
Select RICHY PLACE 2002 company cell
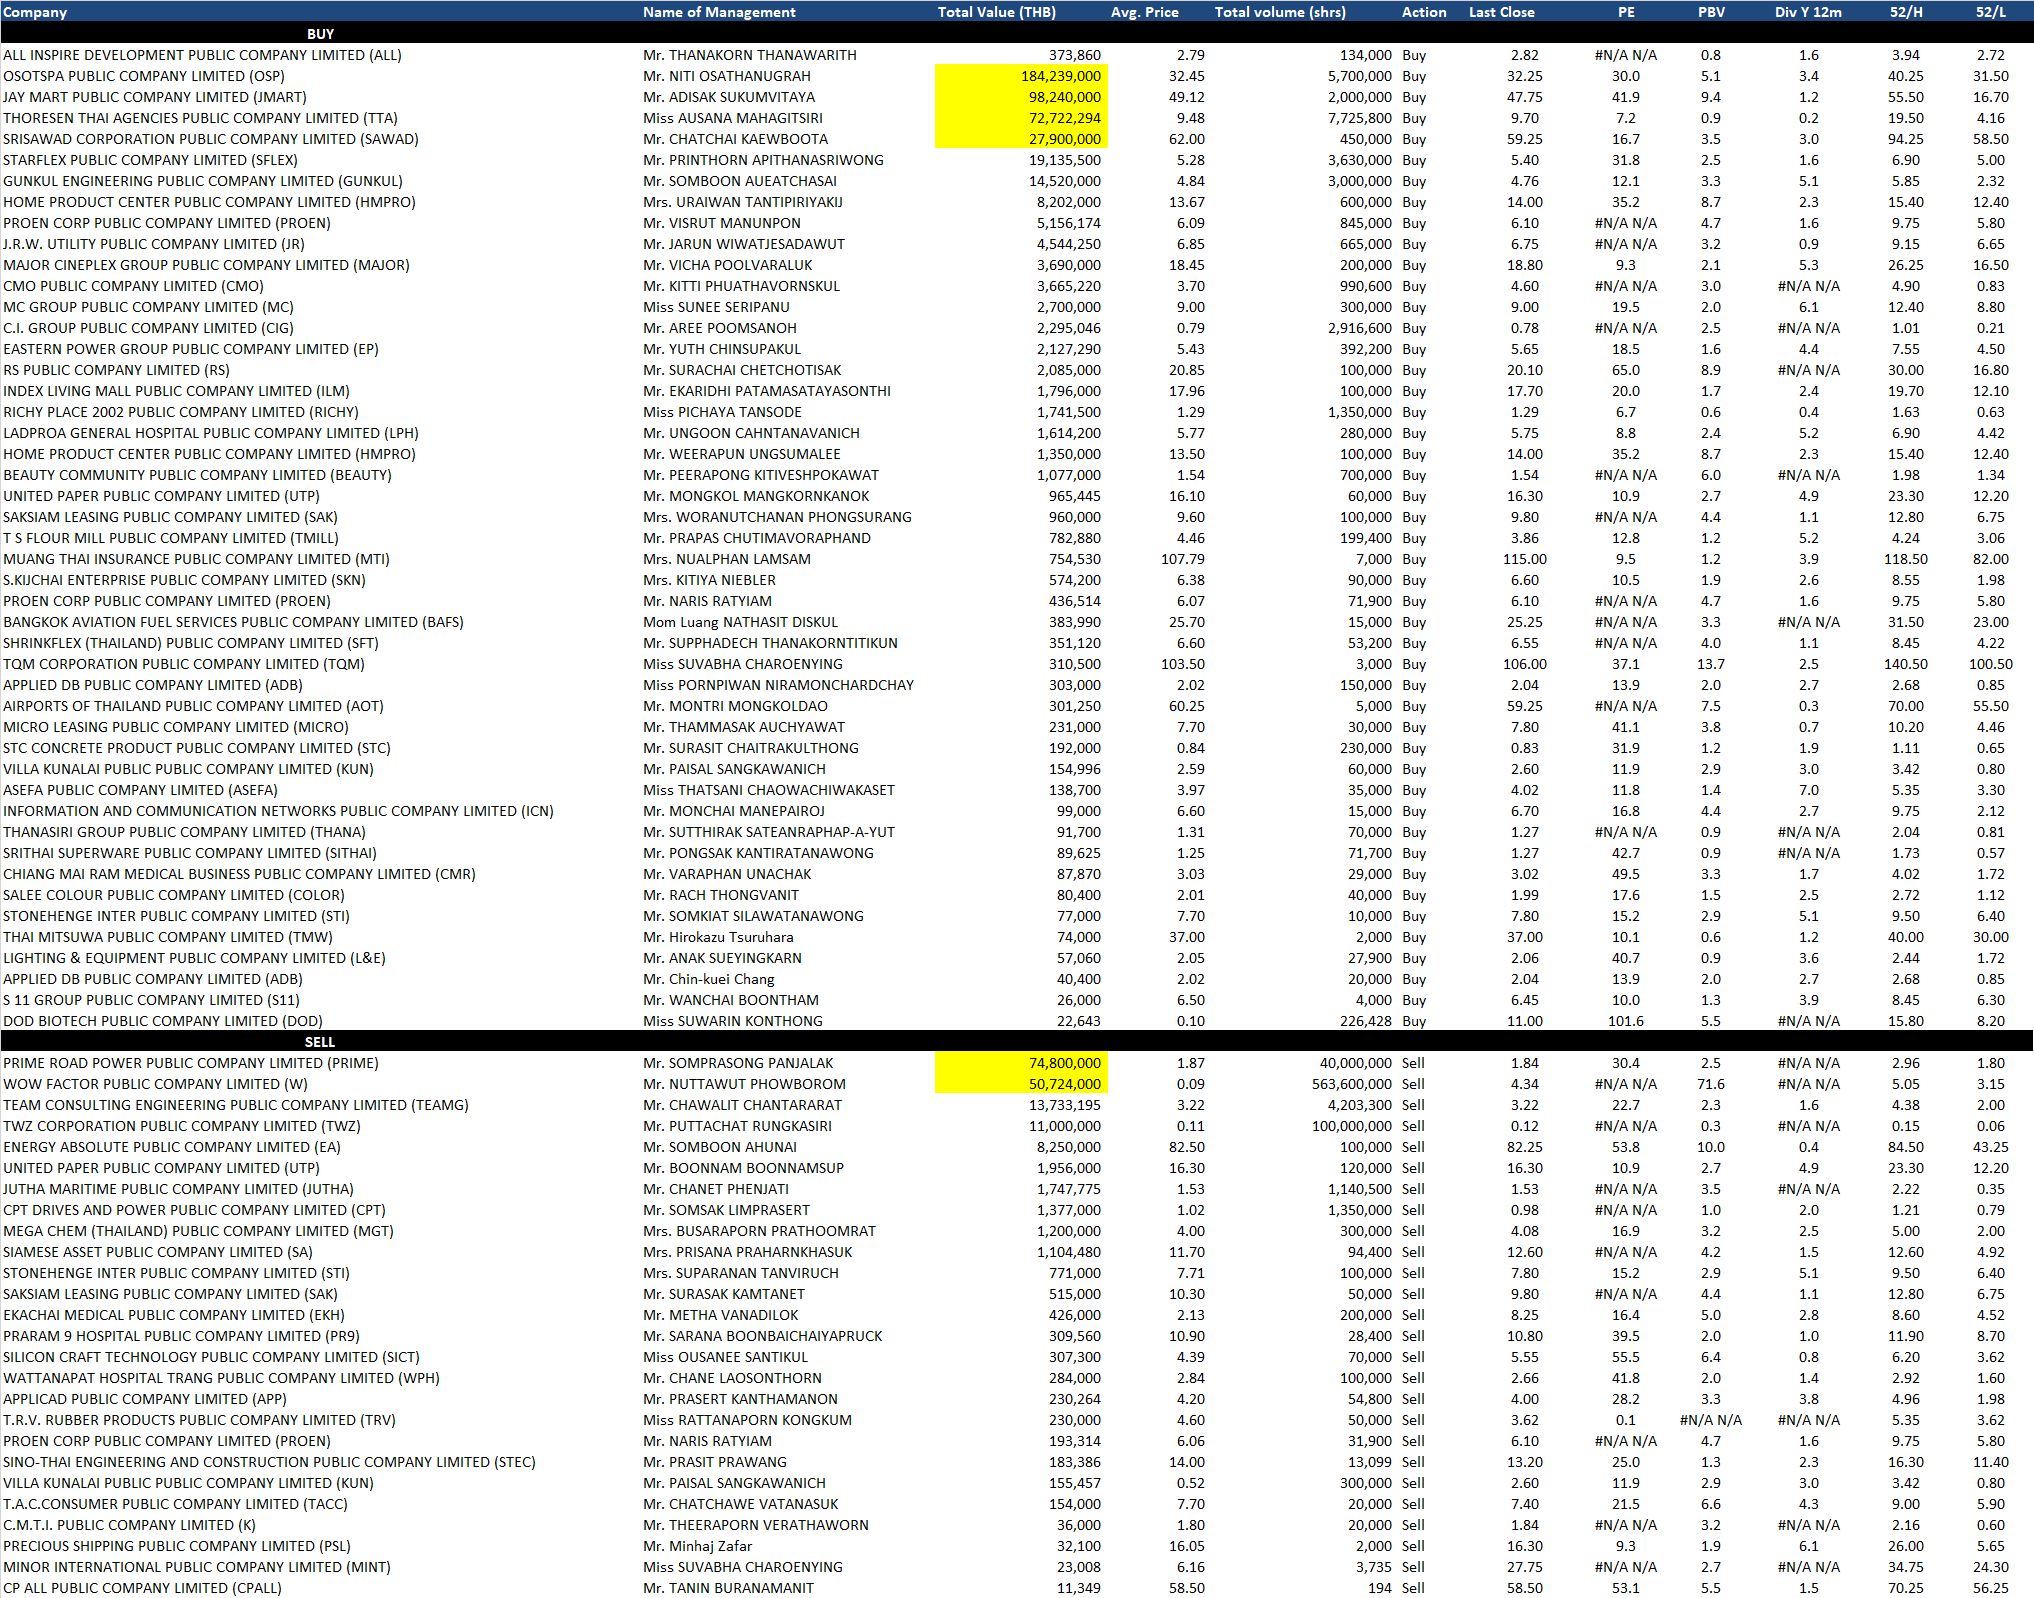[x=181, y=412]
